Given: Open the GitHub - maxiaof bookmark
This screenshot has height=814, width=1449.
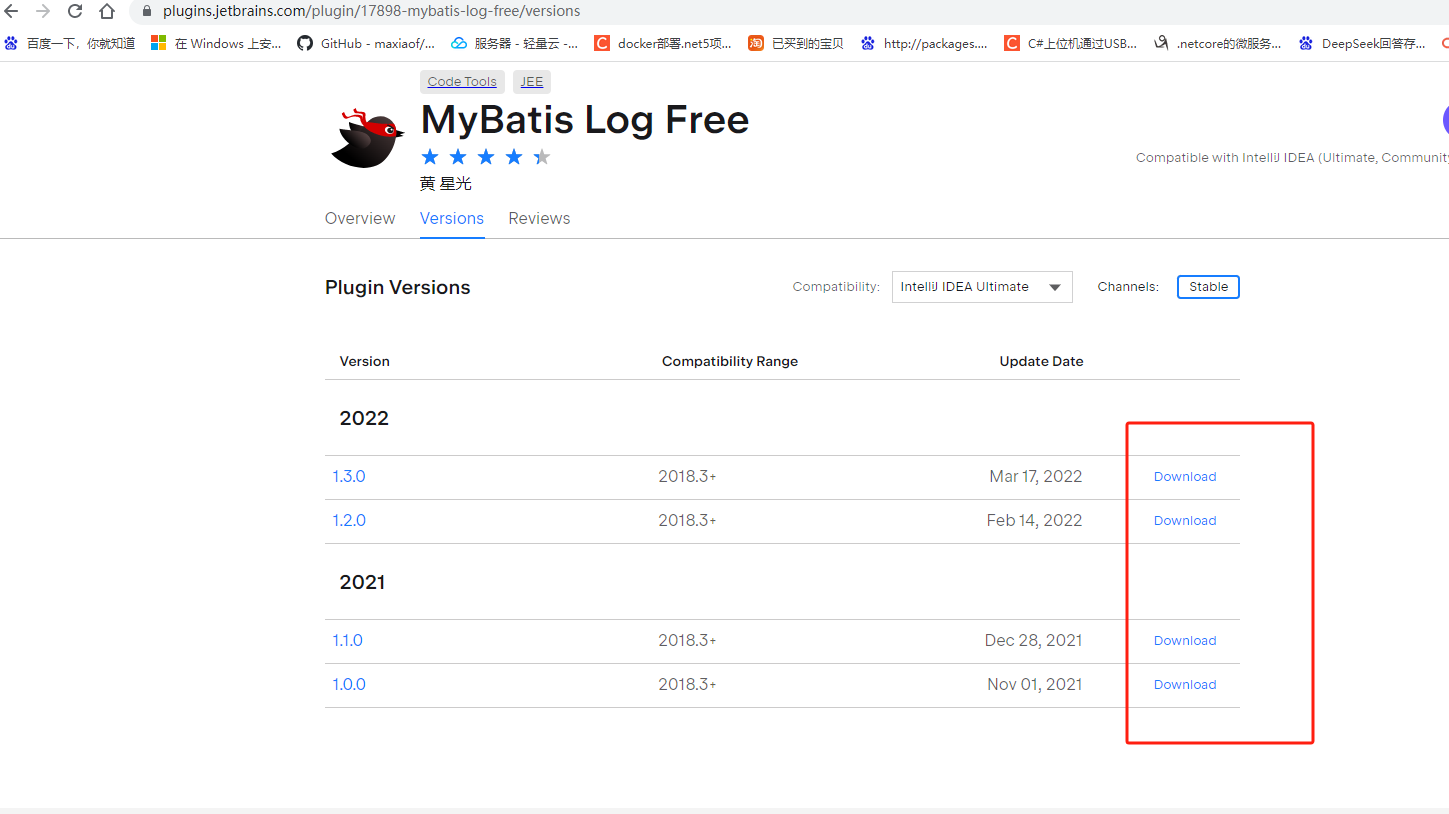Looking at the screenshot, I should pos(366,43).
